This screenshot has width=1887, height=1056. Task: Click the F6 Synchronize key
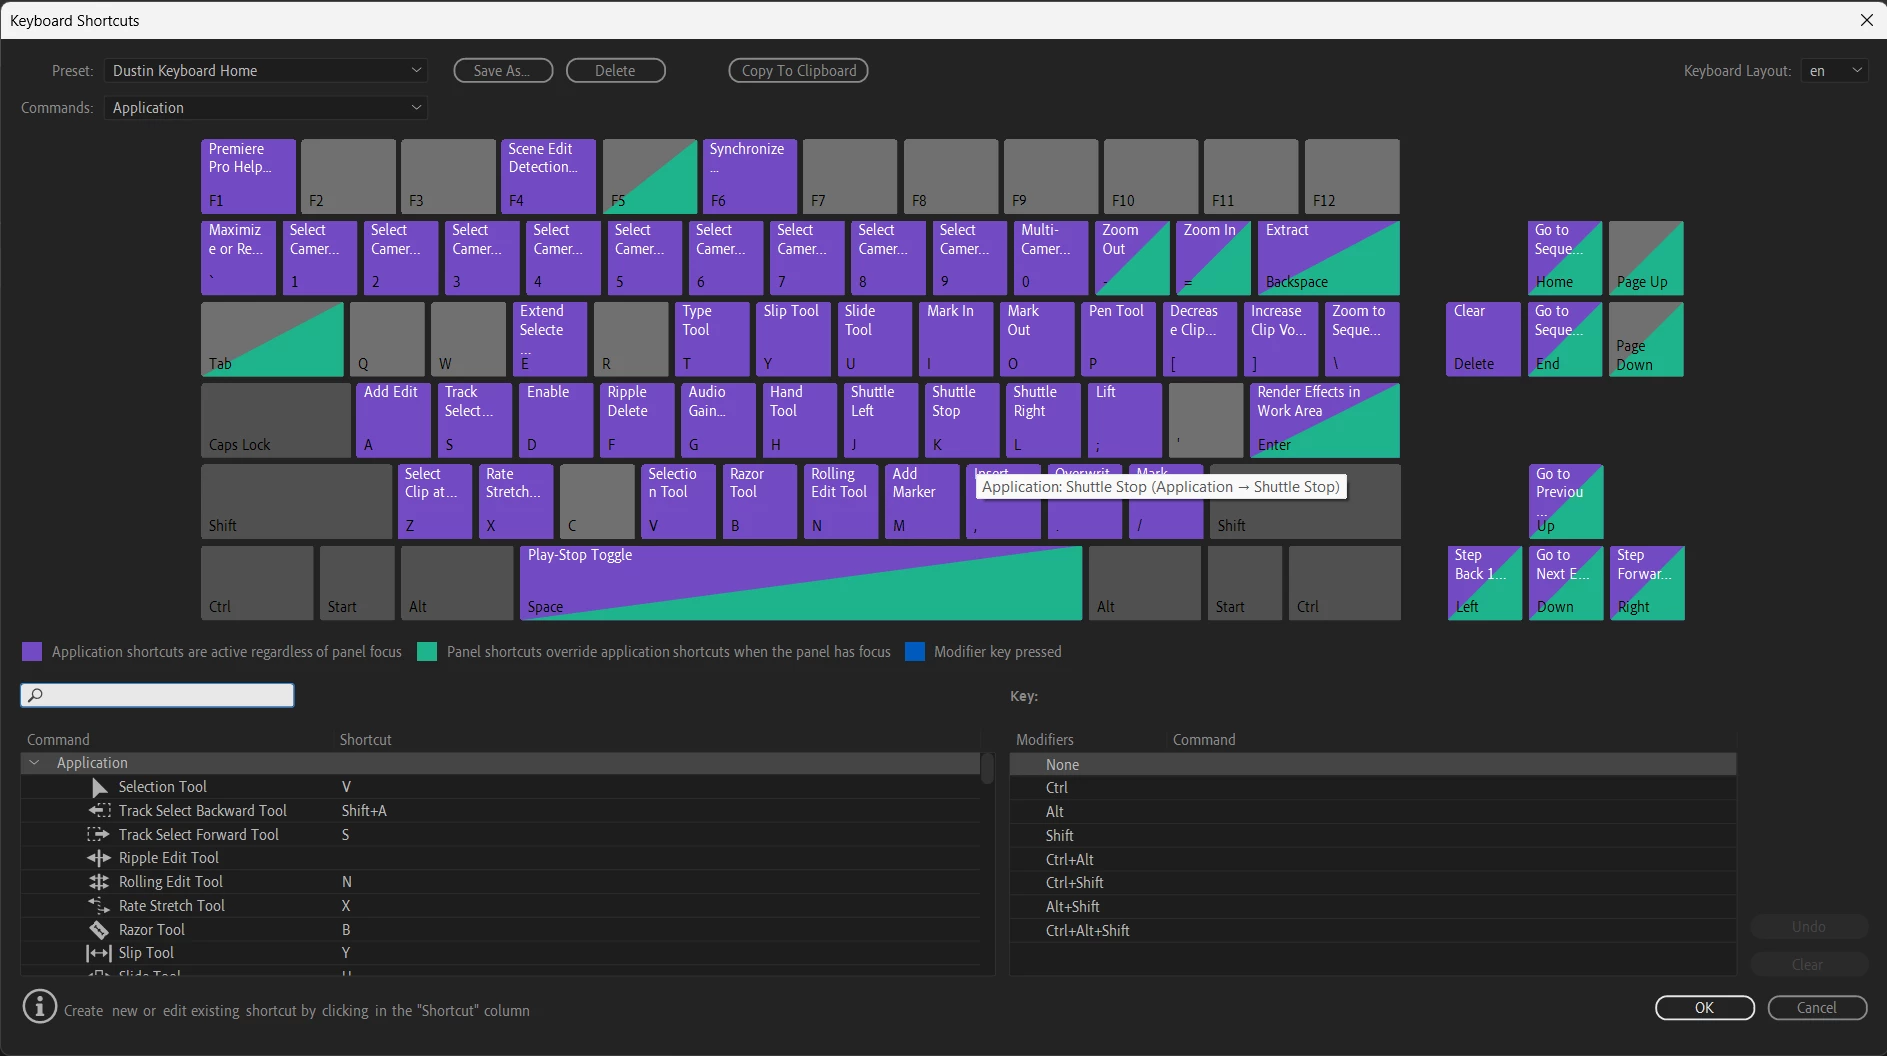(x=749, y=176)
